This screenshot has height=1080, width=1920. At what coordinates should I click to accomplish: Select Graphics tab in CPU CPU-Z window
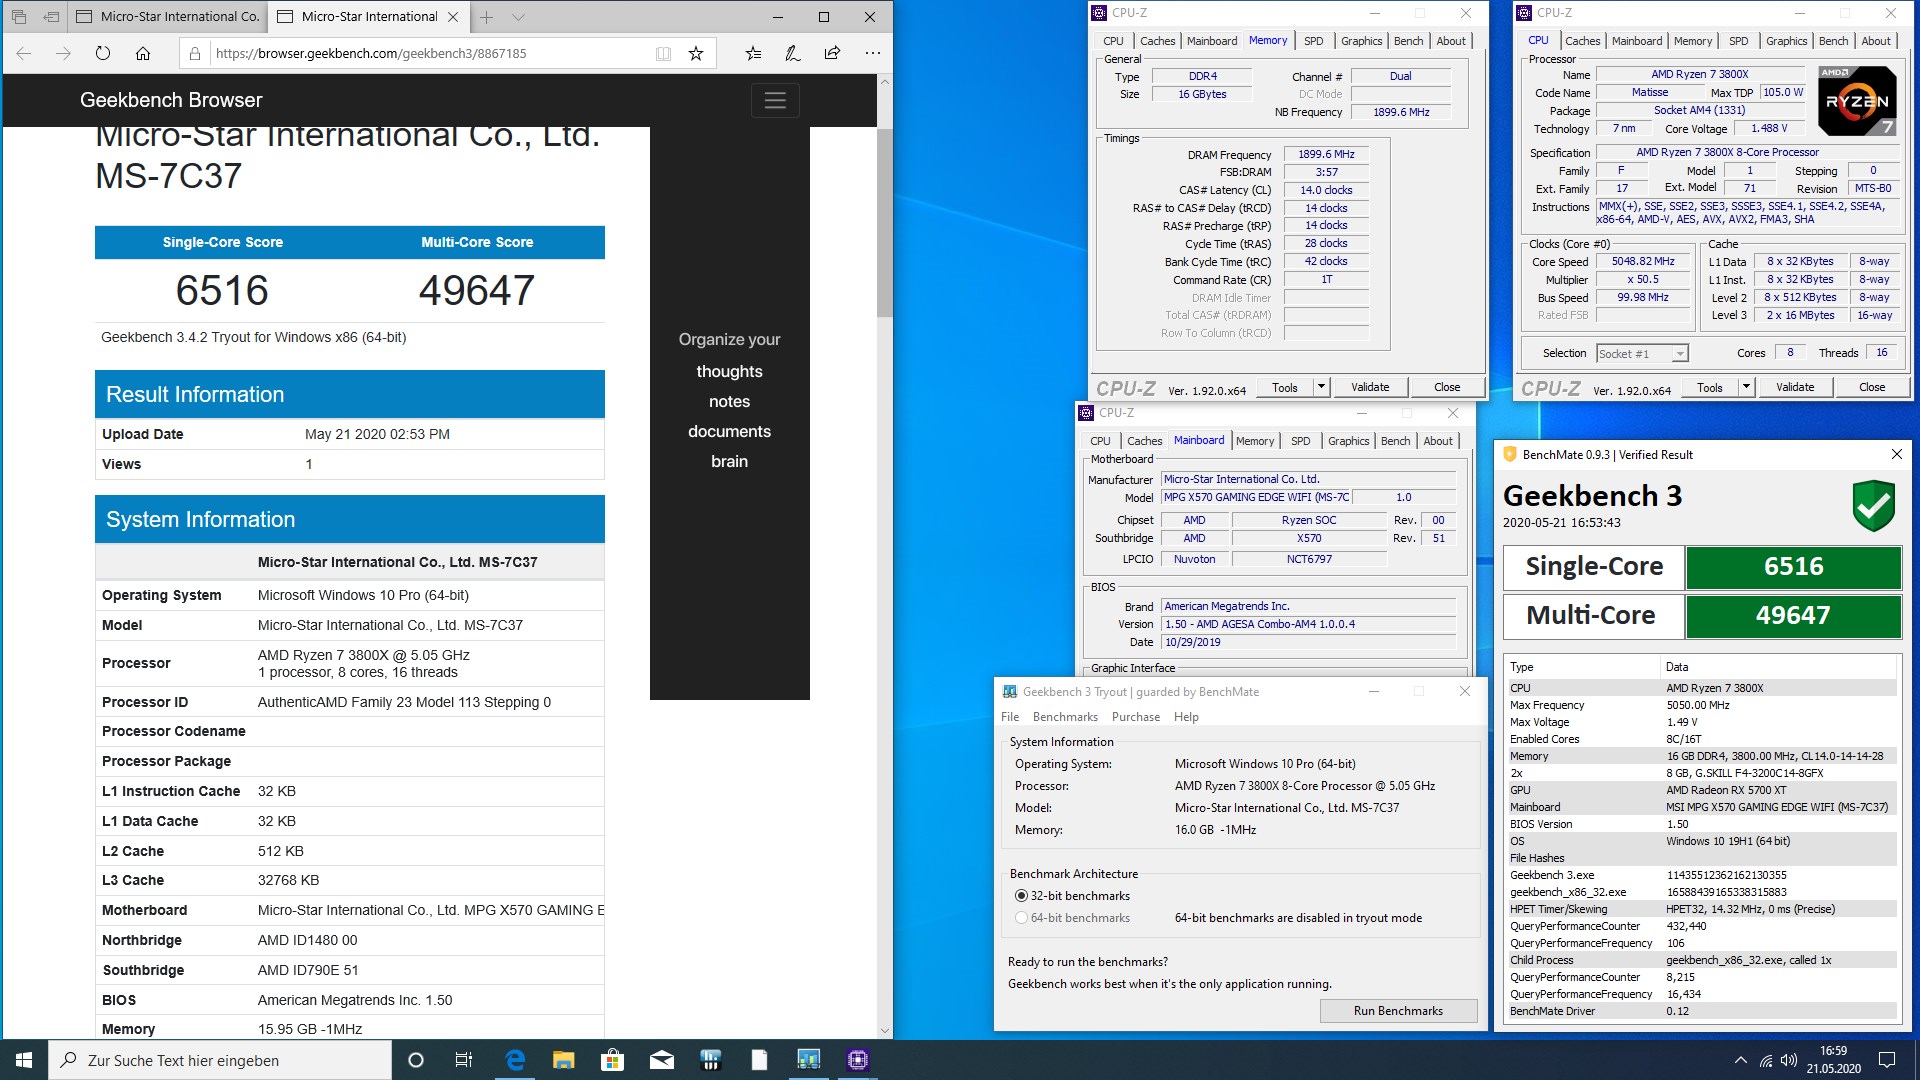point(1786,41)
